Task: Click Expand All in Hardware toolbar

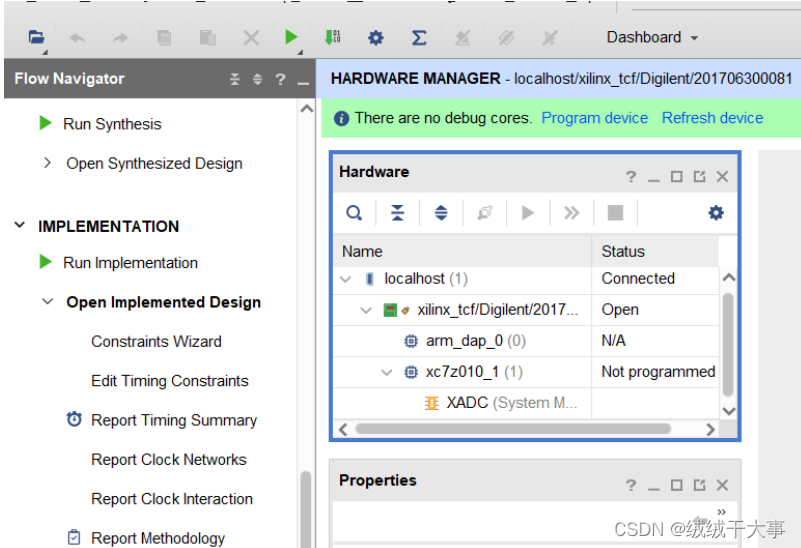Action: pos(441,212)
